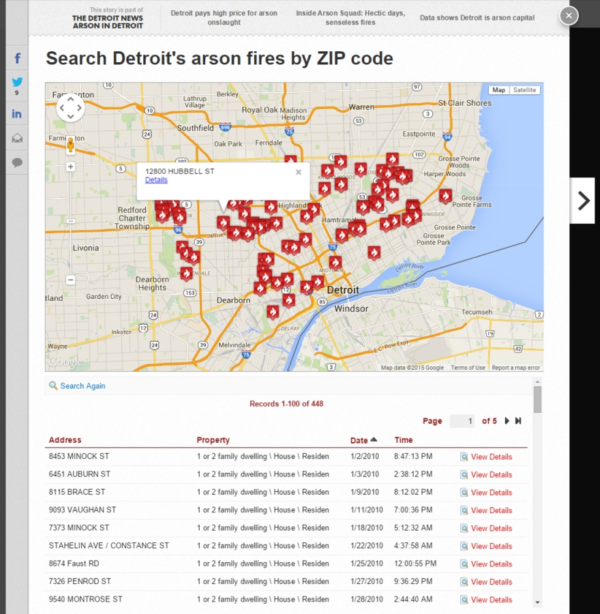This screenshot has width=600, height=614.
Task: Open comments with the speech bubble icon
Action: (x=17, y=162)
